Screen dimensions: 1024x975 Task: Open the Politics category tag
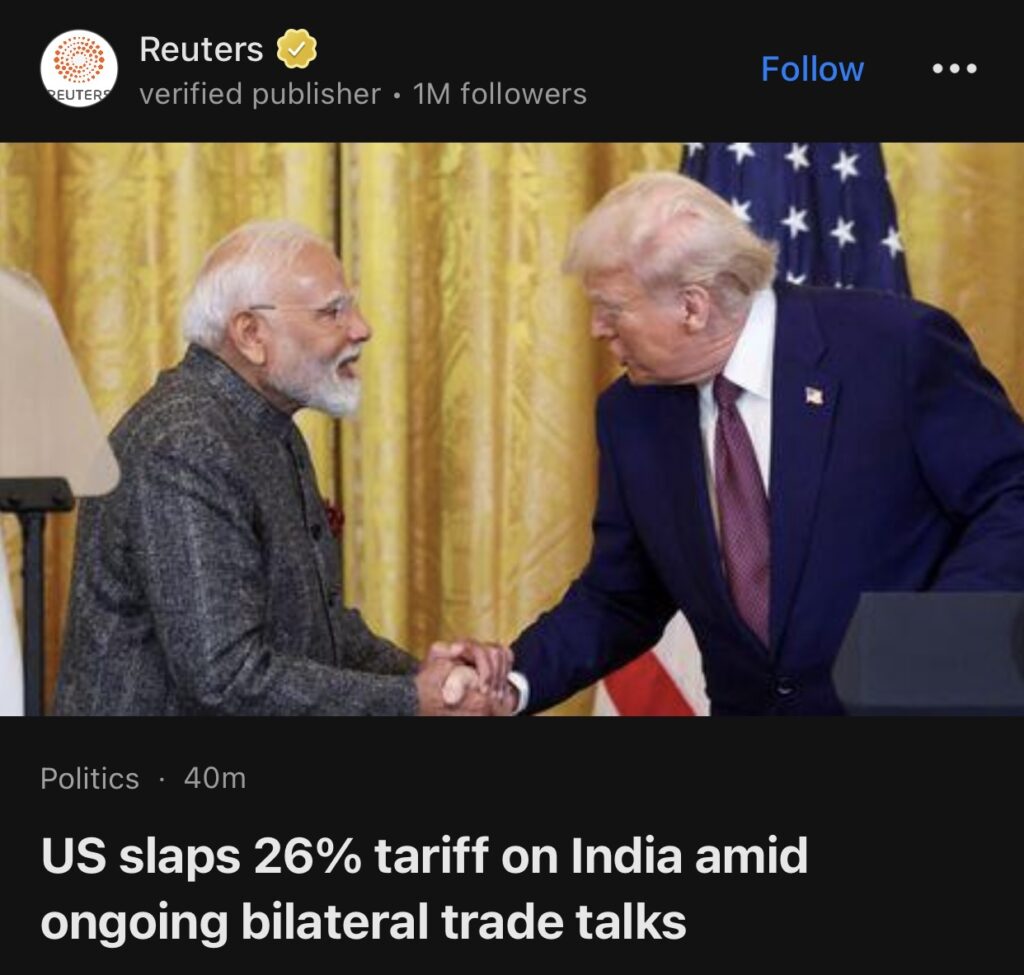(89, 778)
